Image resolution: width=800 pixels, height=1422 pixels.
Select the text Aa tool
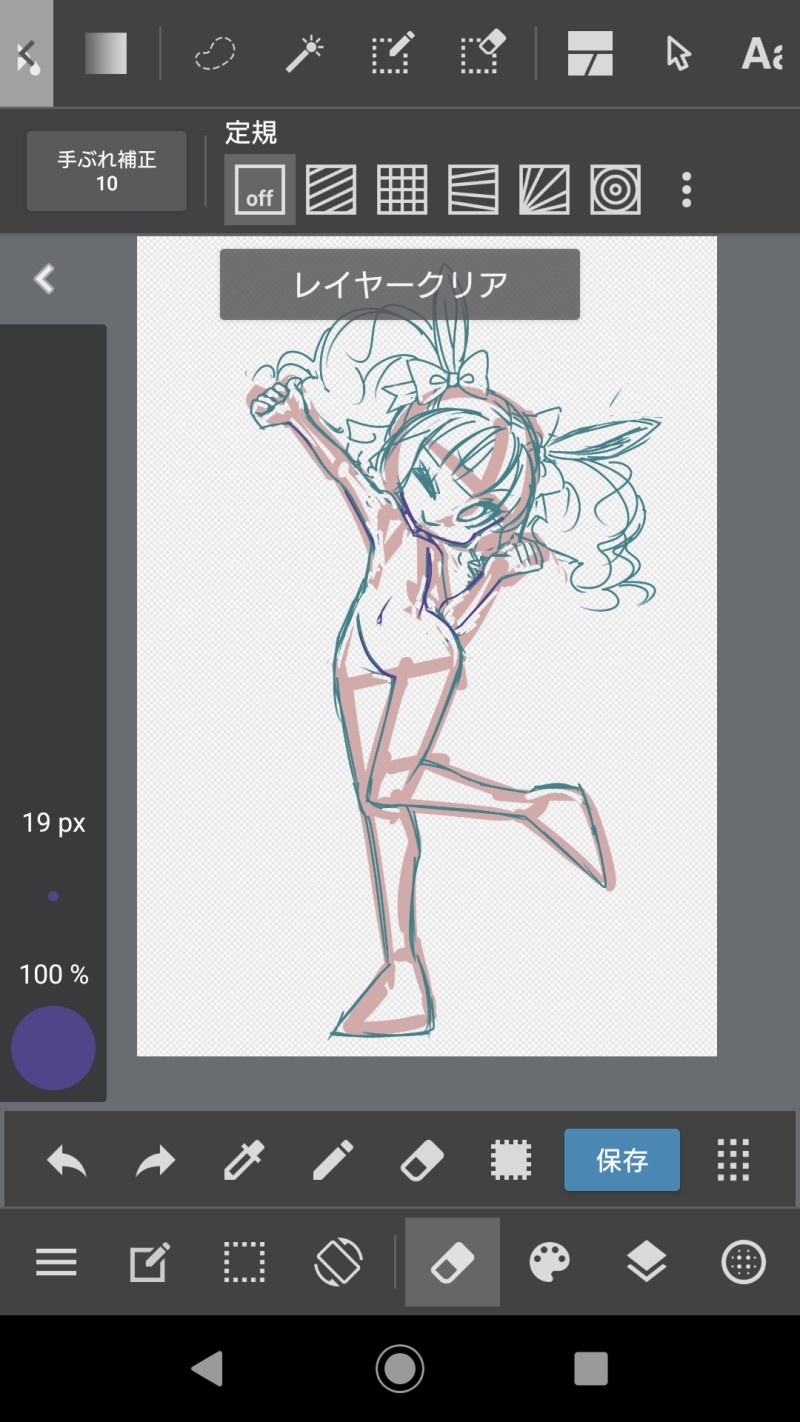coord(762,53)
